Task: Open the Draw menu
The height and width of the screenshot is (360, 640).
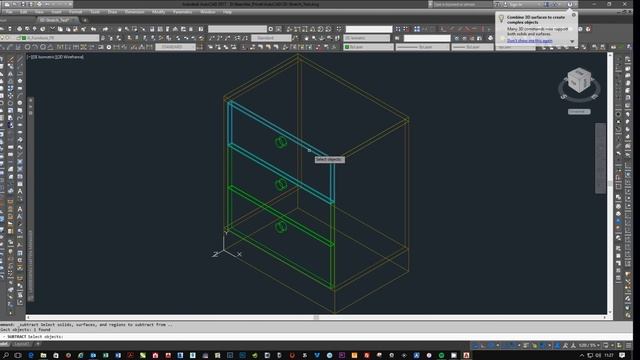Action: [x=112, y=12]
